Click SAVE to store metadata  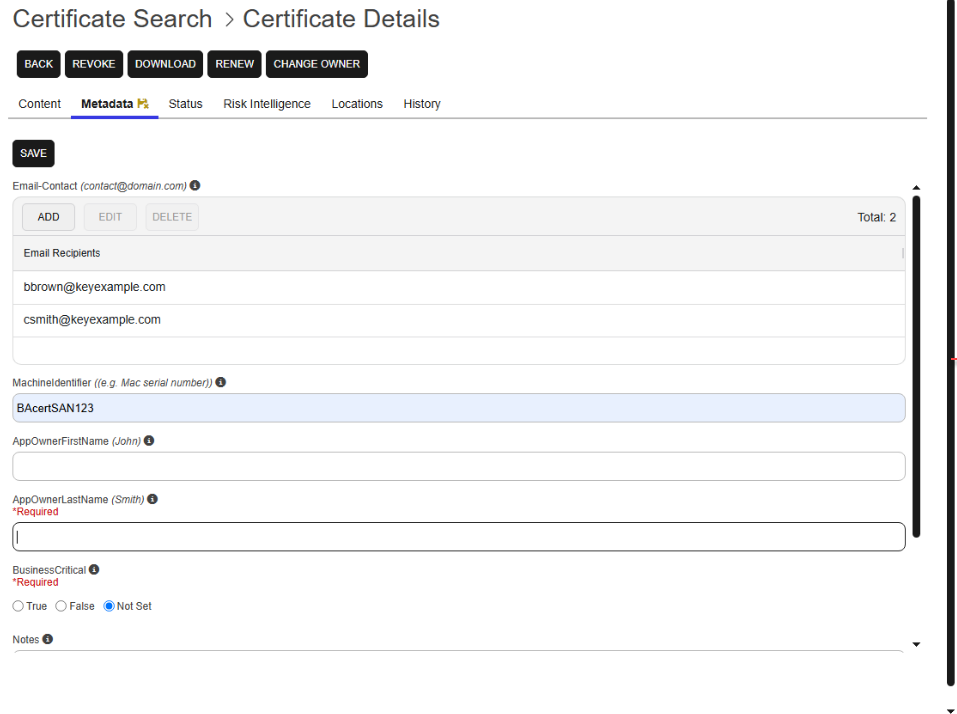tap(33, 153)
